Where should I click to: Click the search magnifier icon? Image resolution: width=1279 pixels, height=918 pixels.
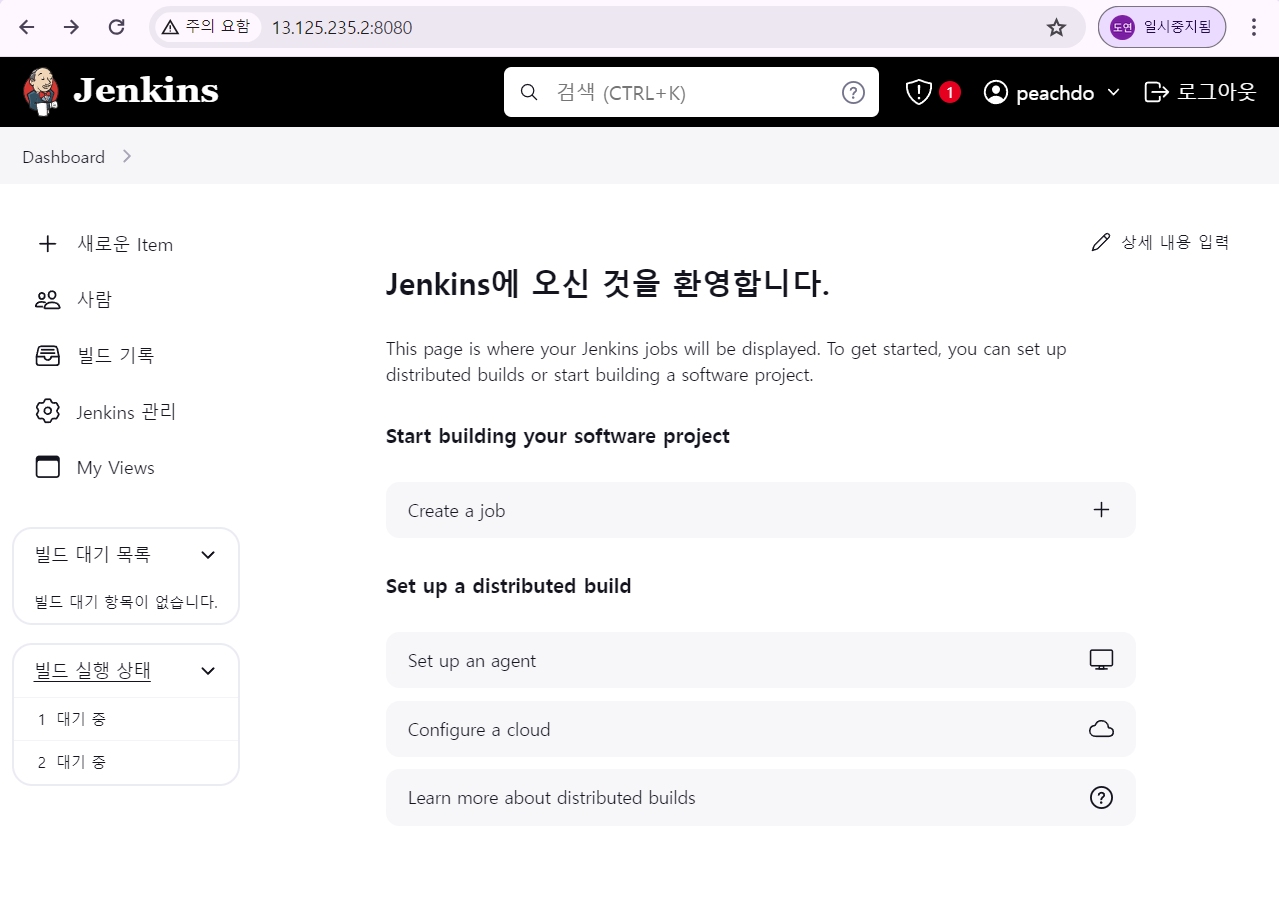click(x=530, y=92)
